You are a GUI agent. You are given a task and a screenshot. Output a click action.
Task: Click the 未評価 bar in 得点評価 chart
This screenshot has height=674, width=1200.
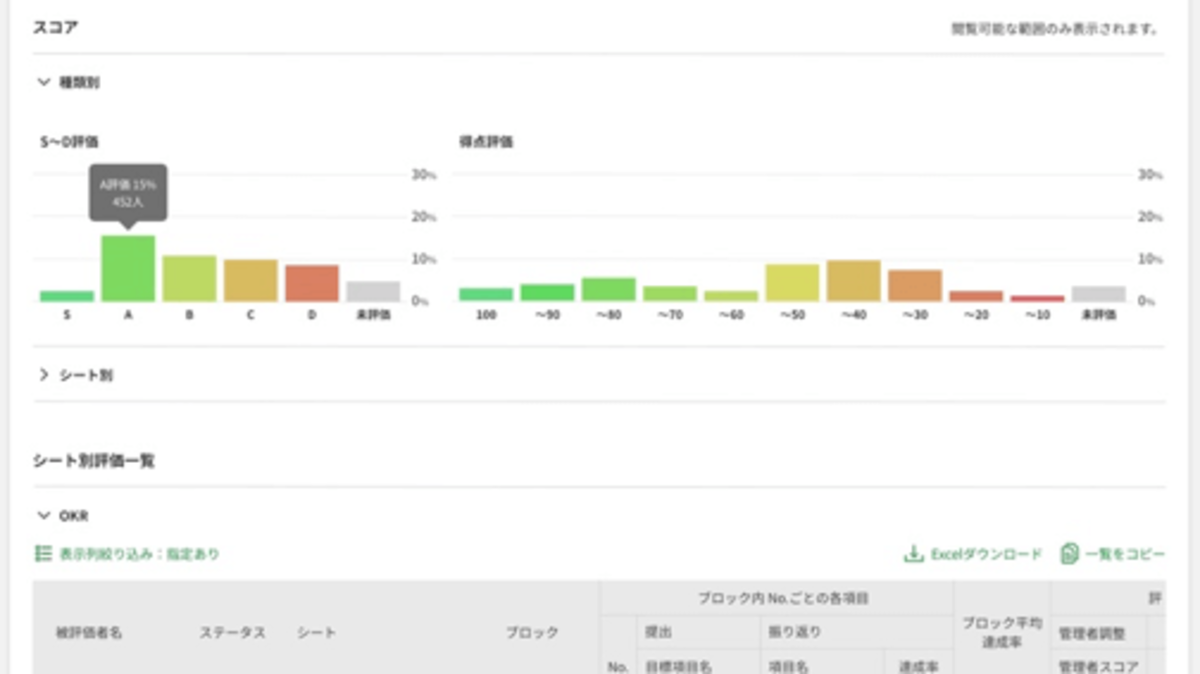(x=1098, y=294)
